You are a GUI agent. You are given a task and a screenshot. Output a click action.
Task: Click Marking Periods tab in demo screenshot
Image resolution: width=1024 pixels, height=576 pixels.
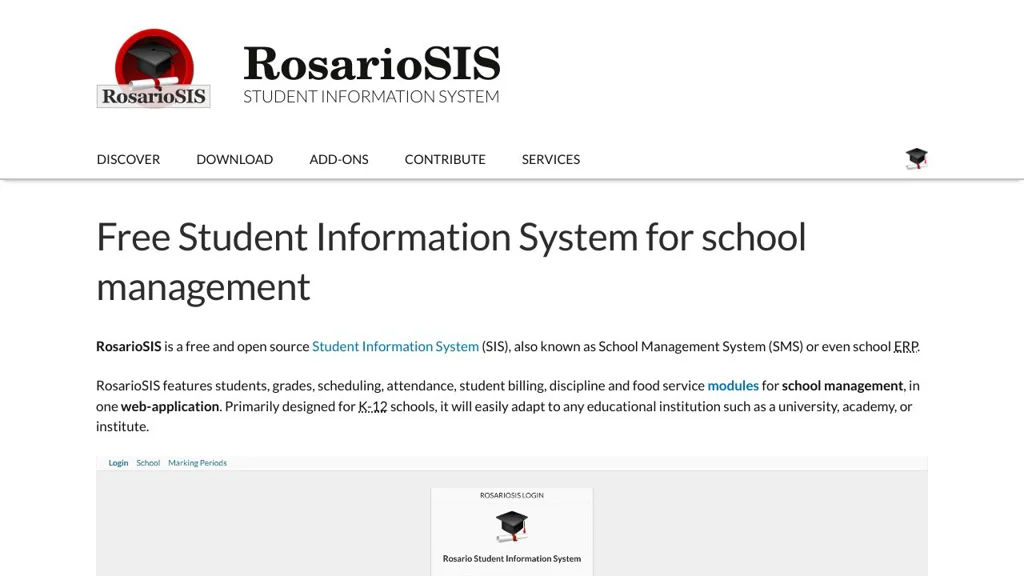197,463
